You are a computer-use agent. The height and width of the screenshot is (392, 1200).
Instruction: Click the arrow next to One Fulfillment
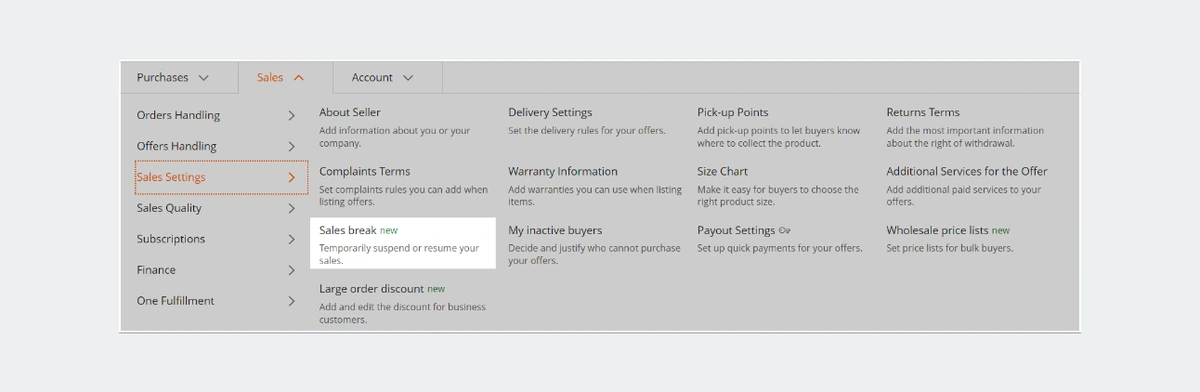point(291,301)
